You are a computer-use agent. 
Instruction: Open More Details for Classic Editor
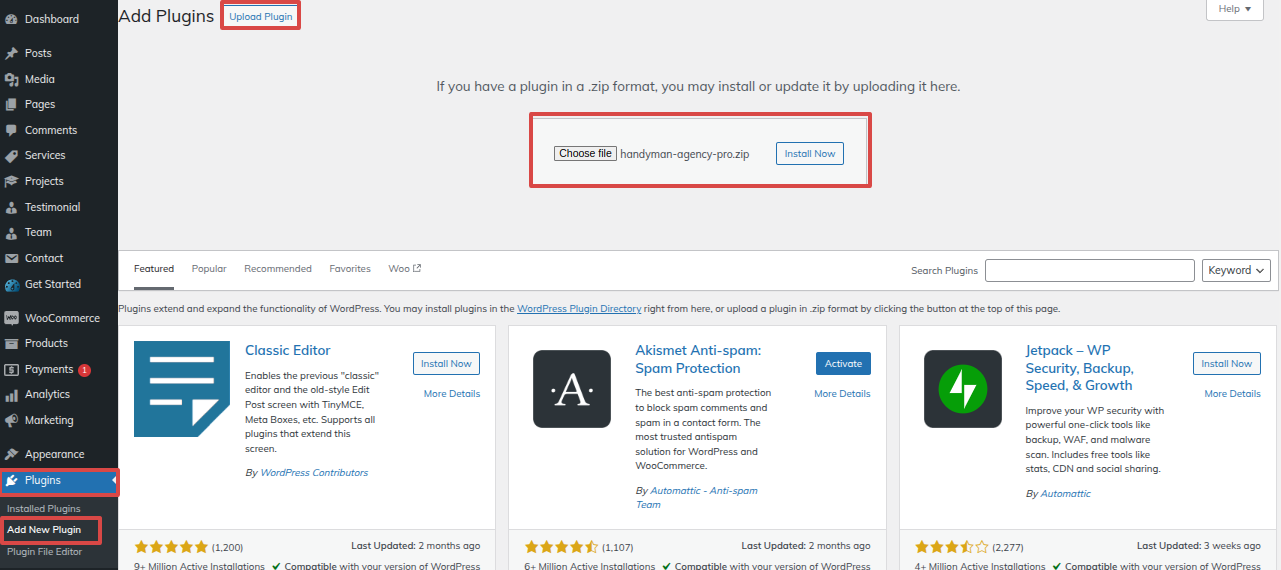(x=452, y=394)
